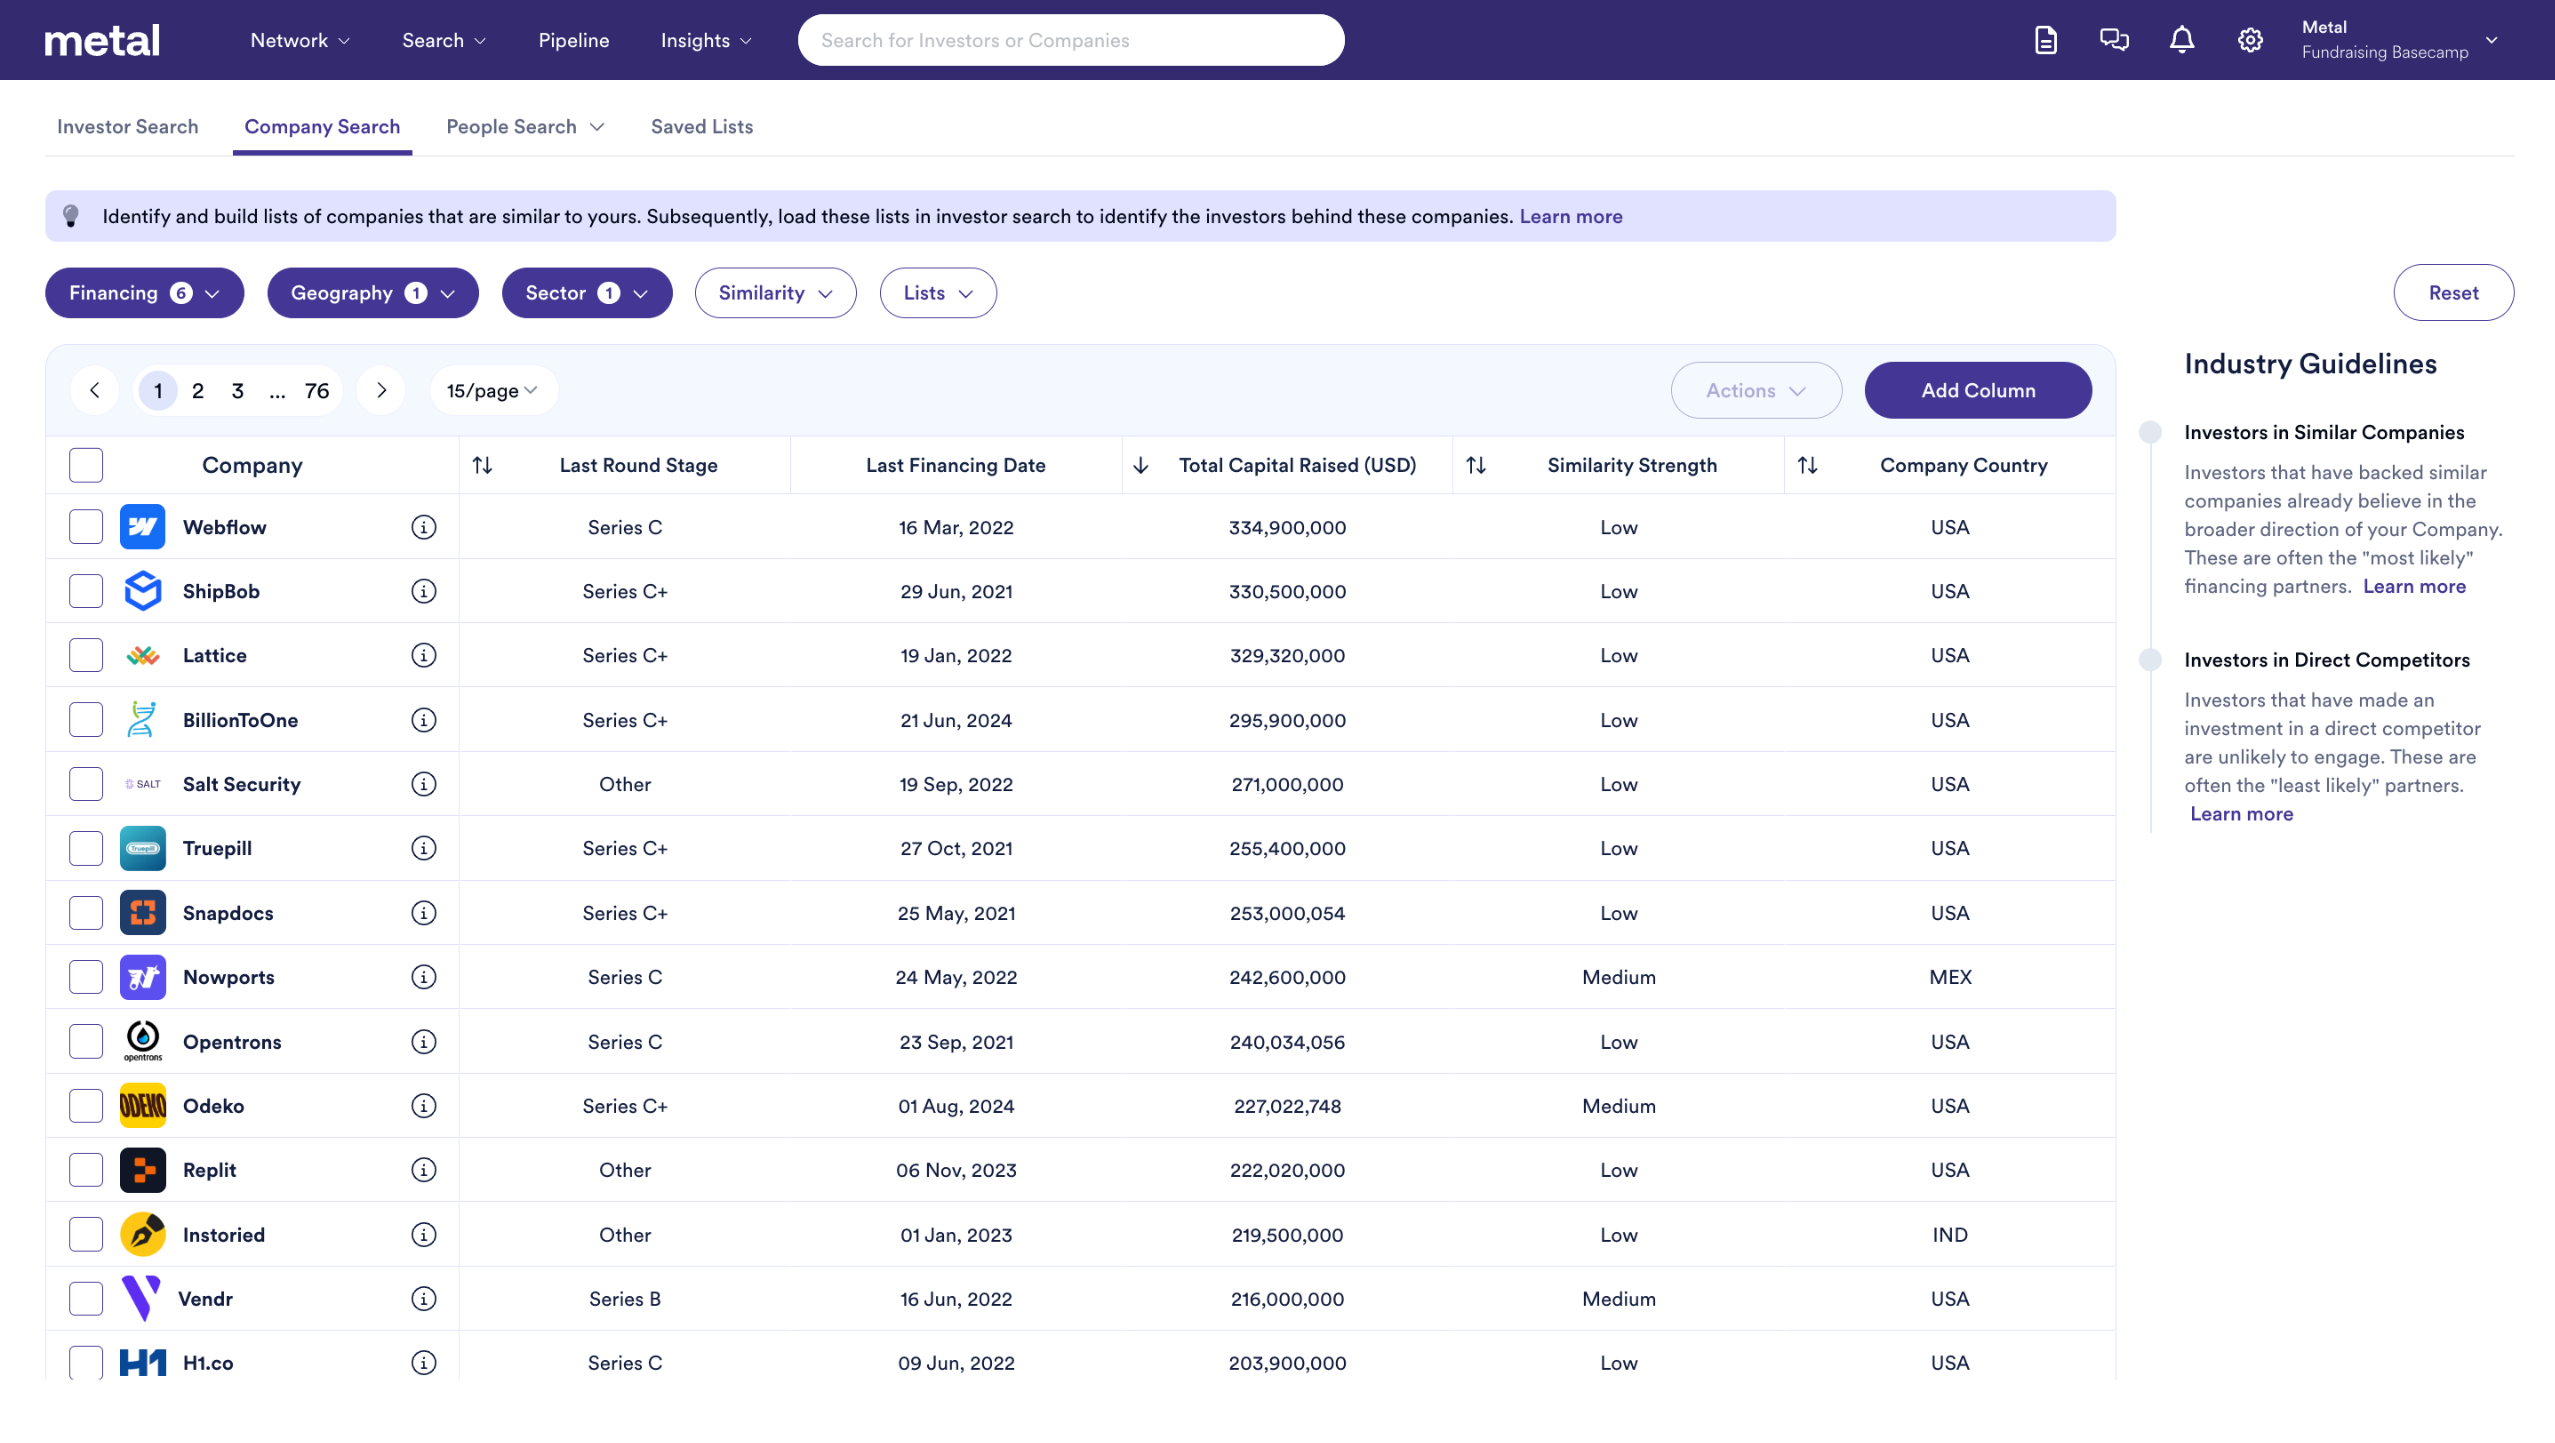The image size is (2555, 1443).
Task: Open the Similarity filter dropdown
Action: (x=775, y=293)
